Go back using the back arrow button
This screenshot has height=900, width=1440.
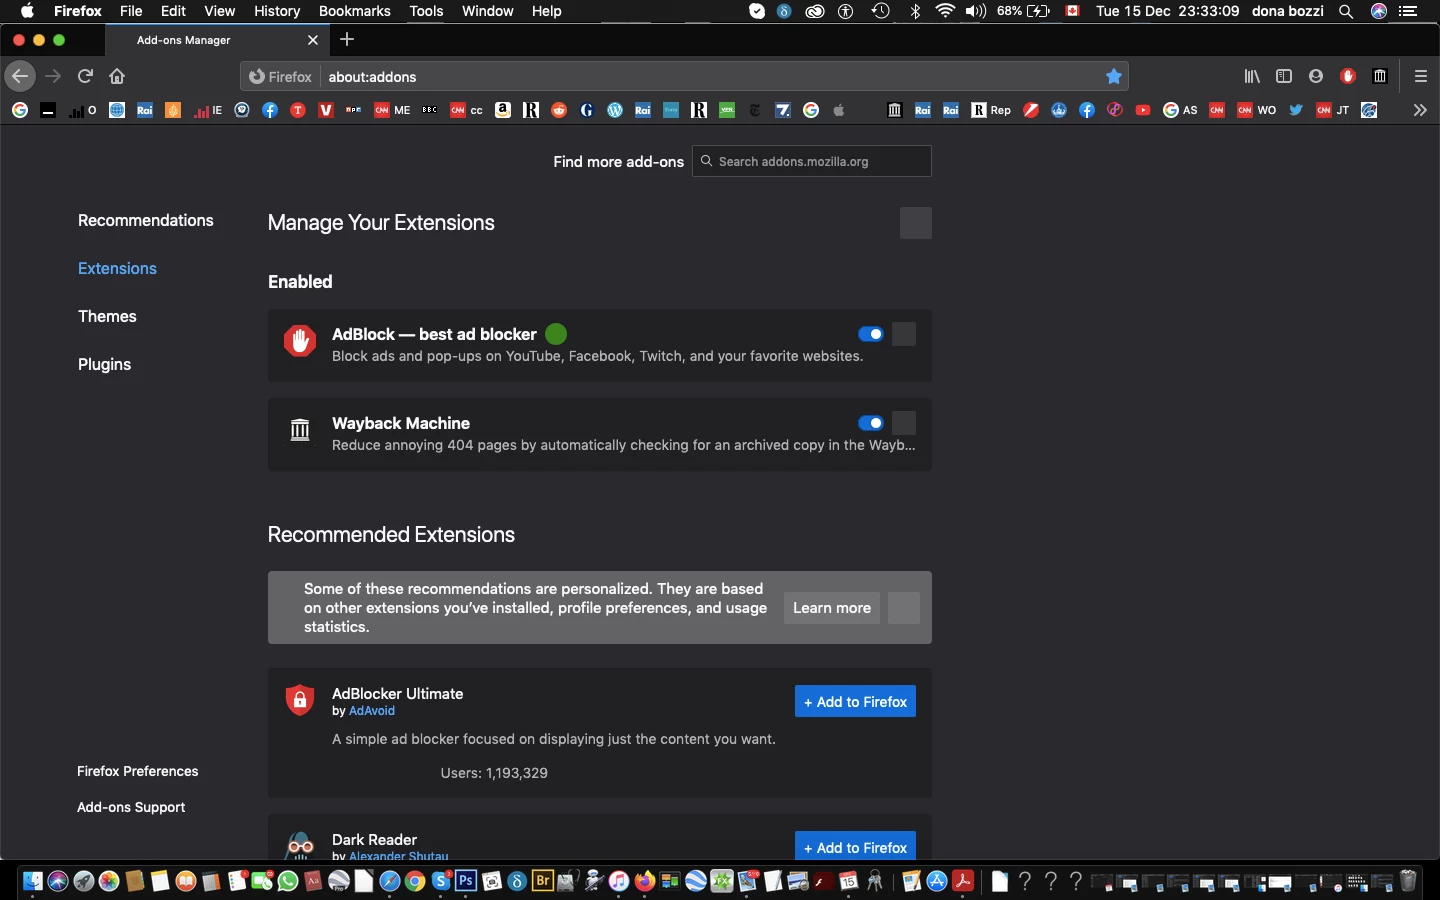point(20,76)
